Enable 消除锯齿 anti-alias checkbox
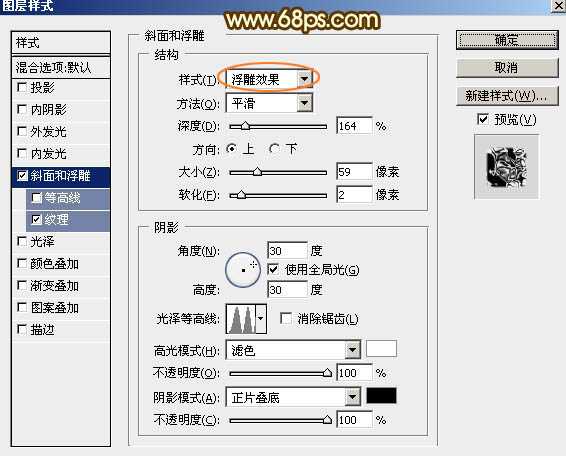The height and width of the screenshot is (456, 566). [x=286, y=318]
